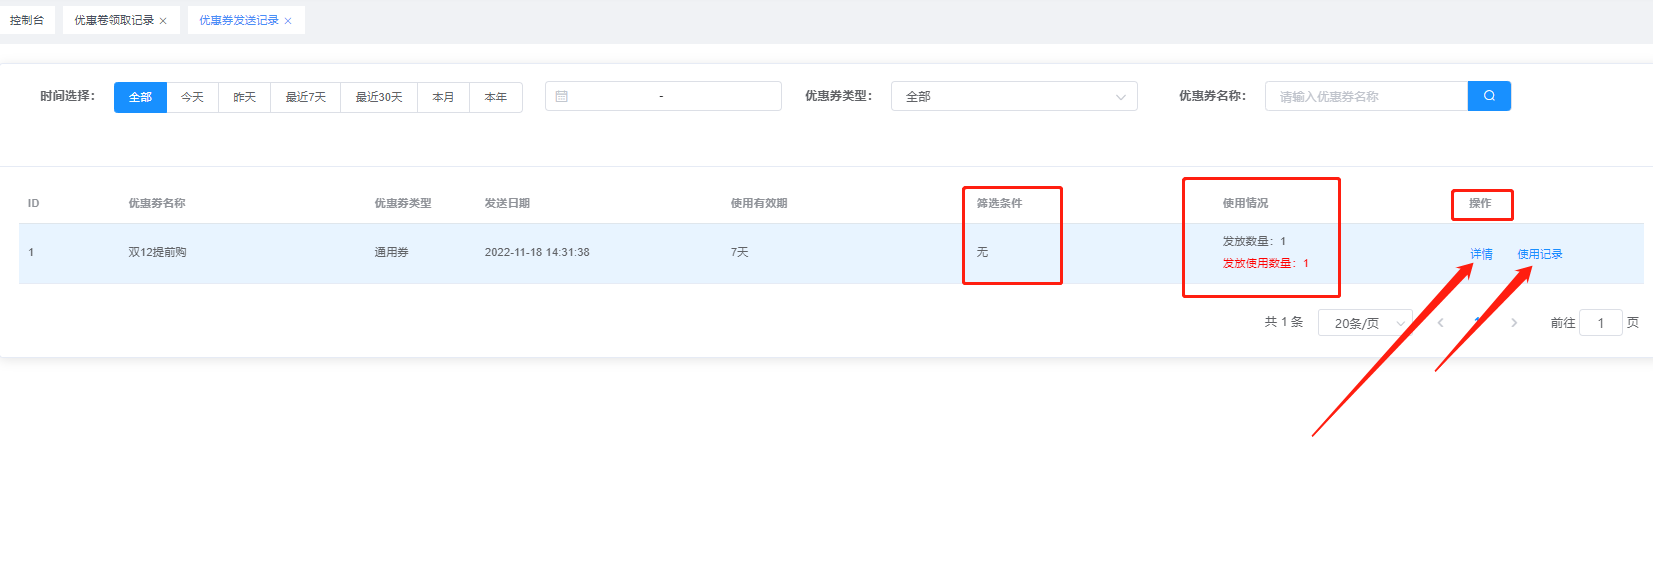
Task: Open the 优惠券类型 dropdown
Action: (1013, 97)
